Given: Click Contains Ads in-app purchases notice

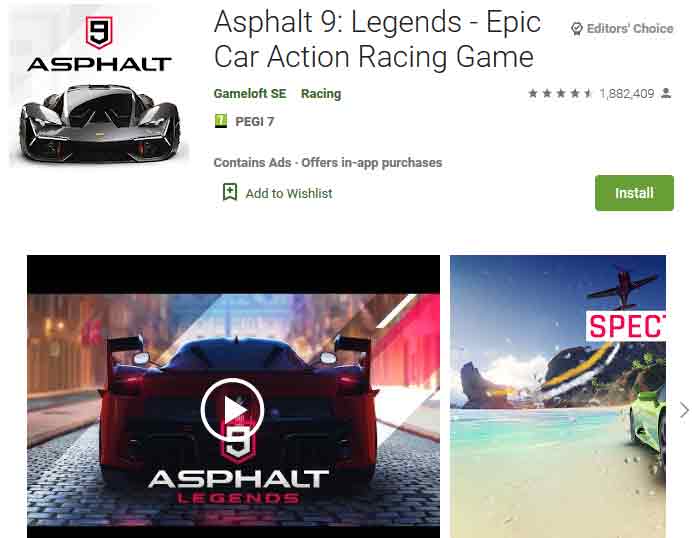Looking at the screenshot, I should pos(327,163).
